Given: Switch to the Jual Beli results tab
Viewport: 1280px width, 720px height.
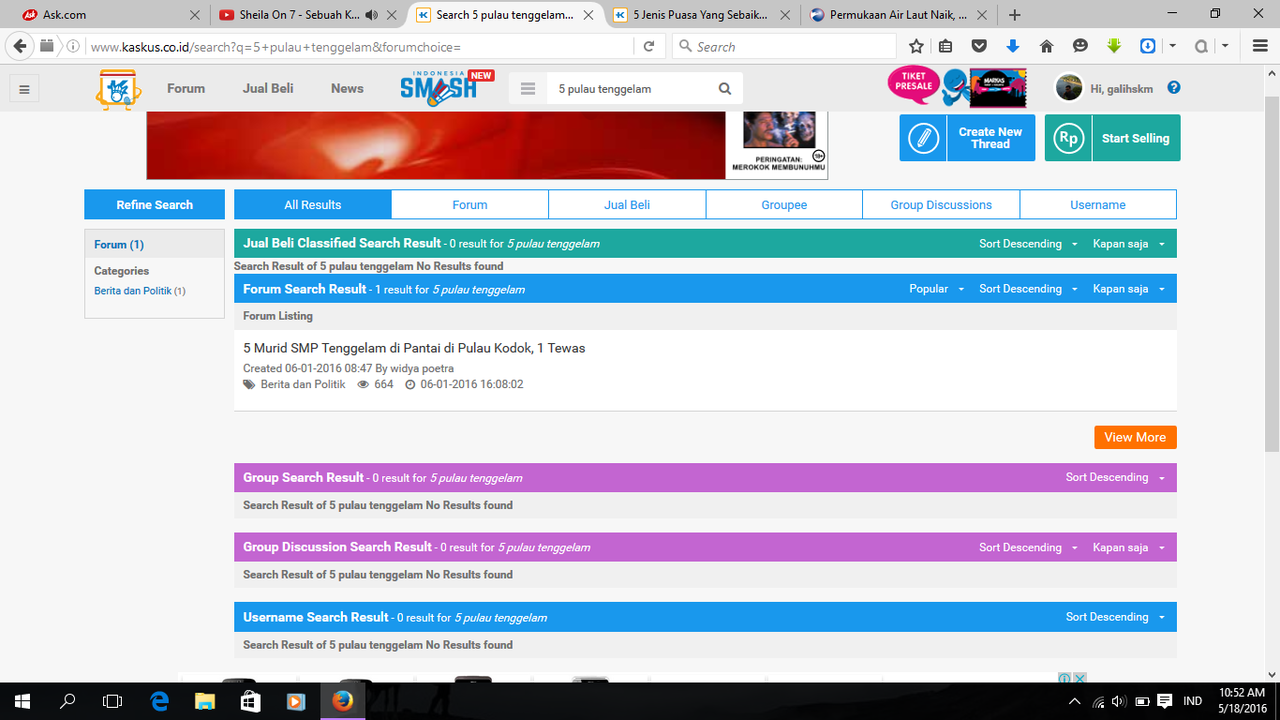Looking at the screenshot, I should (627, 204).
